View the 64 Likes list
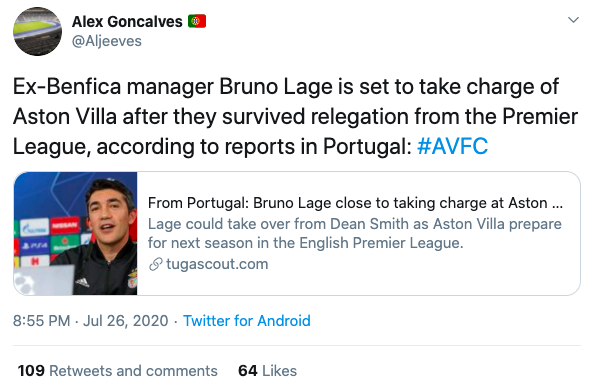This screenshot has height=391, width=596. 267,371
